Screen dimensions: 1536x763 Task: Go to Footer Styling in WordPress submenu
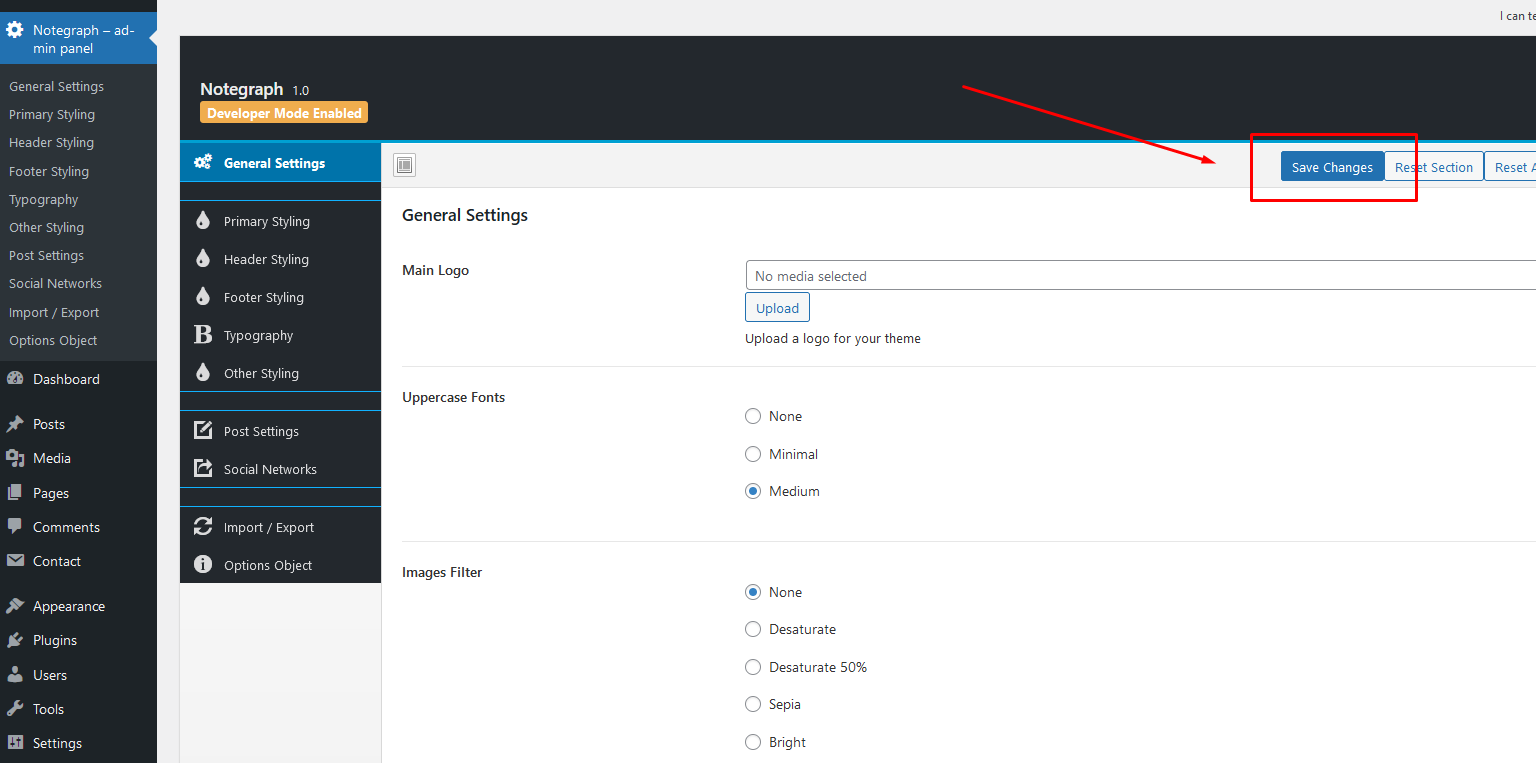tap(49, 171)
